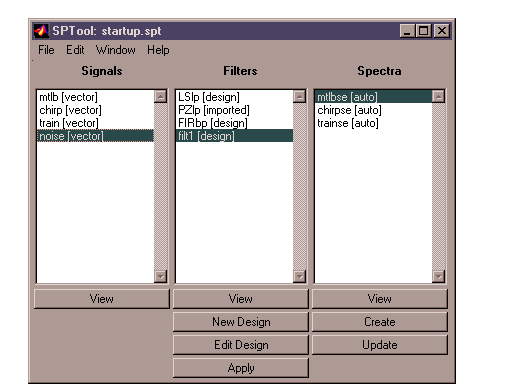Open the Edit menu
This screenshot has width=511, height=387.
coord(75,50)
